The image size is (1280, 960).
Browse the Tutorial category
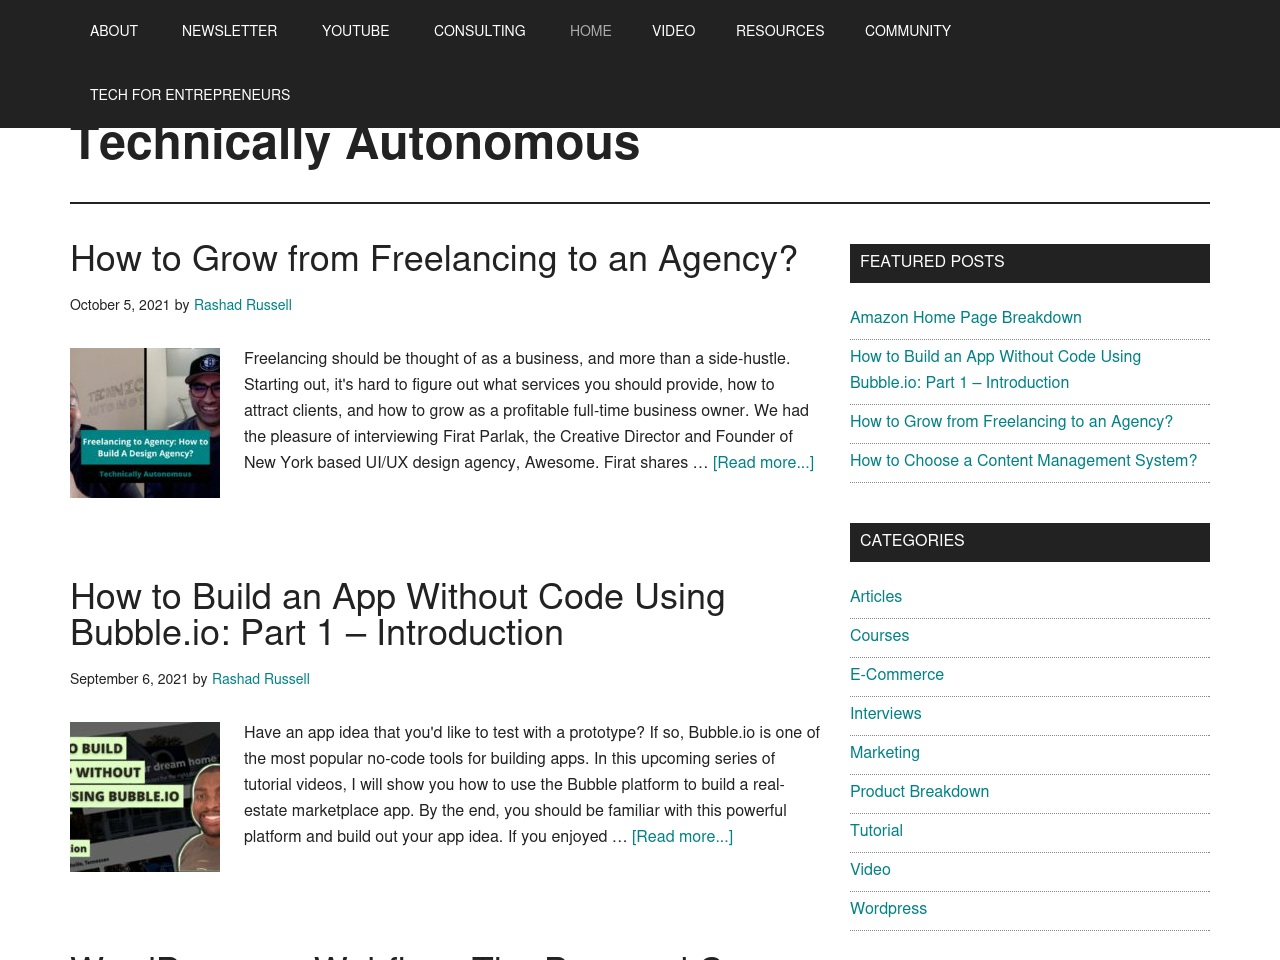tap(876, 830)
